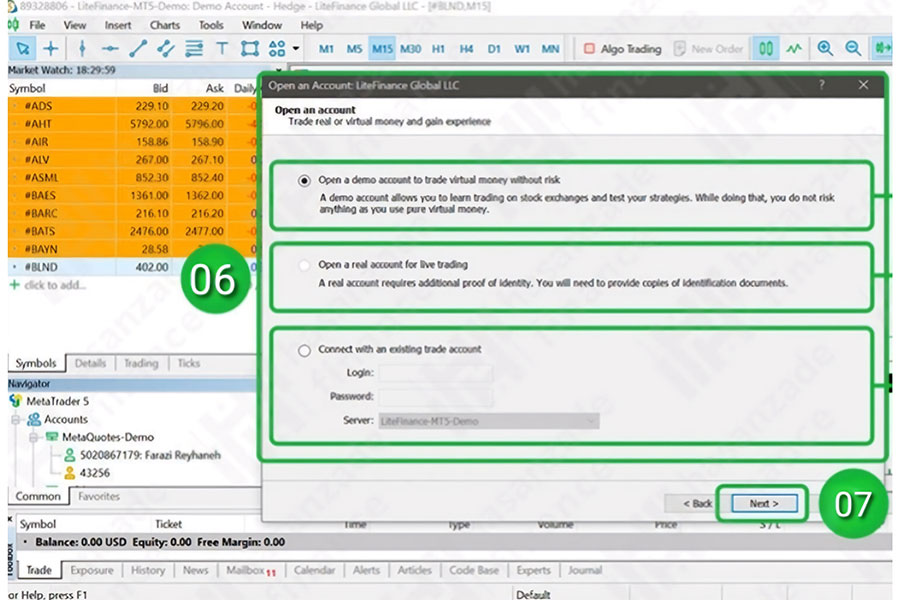Screen dimensions: 900x600
Task: Open the Insert menu
Action: point(118,25)
